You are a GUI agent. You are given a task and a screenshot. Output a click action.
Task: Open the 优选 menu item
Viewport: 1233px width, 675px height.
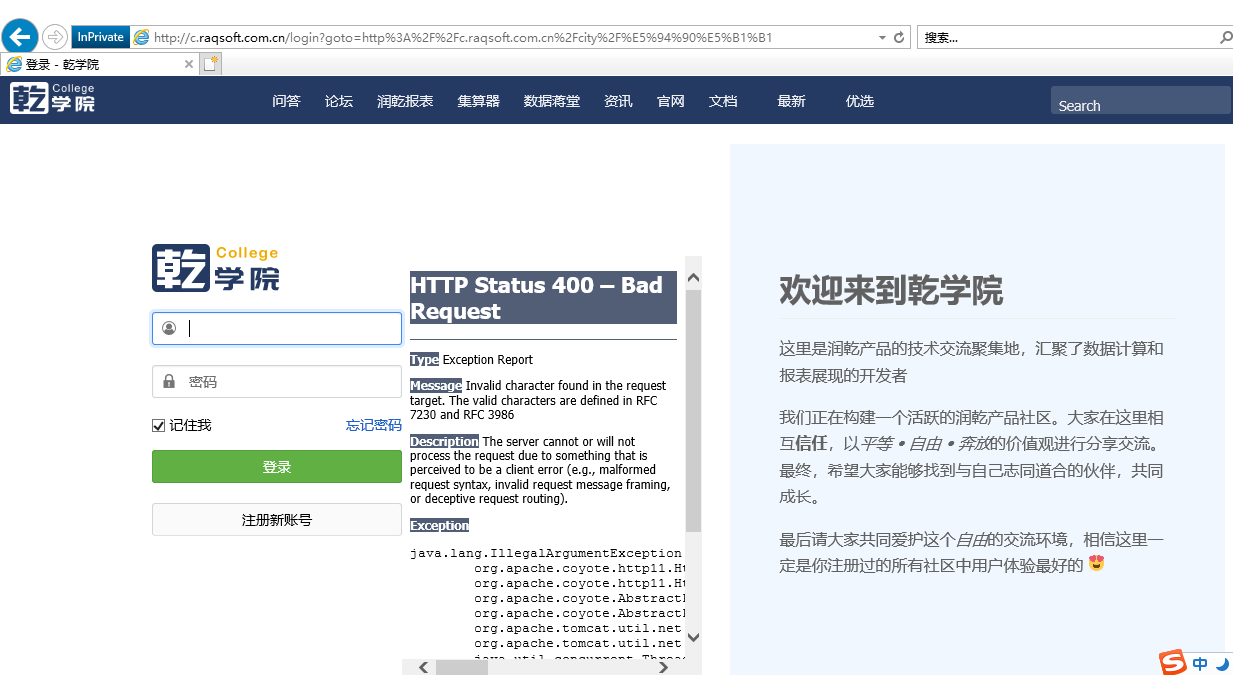(x=860, y=101)
